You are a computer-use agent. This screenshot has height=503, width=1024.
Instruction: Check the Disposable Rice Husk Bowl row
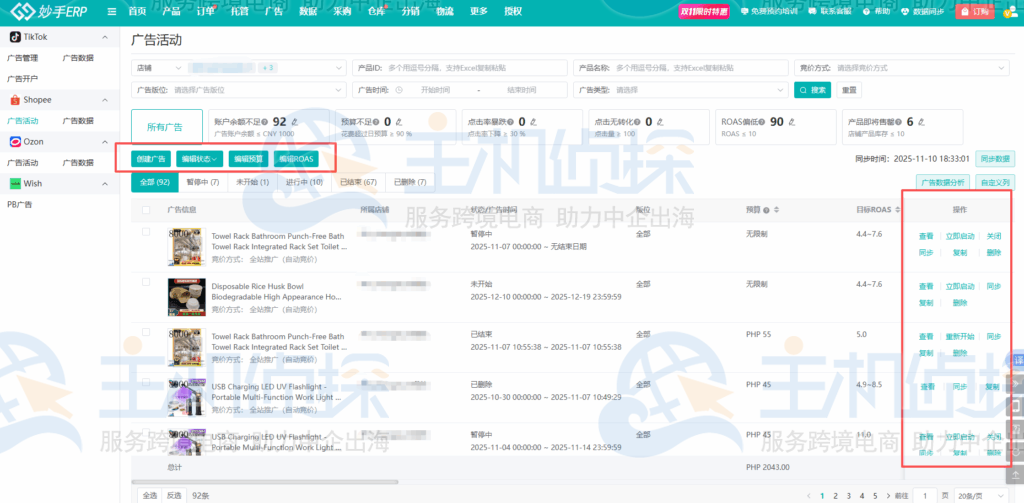[146, 282]
